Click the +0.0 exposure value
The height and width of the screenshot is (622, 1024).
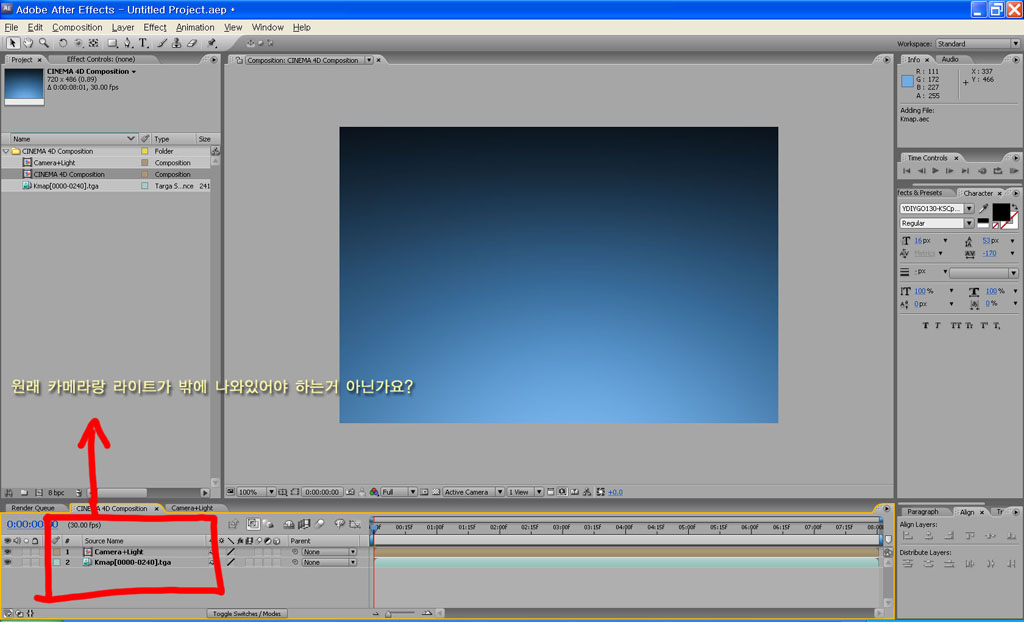pos(615,492)
